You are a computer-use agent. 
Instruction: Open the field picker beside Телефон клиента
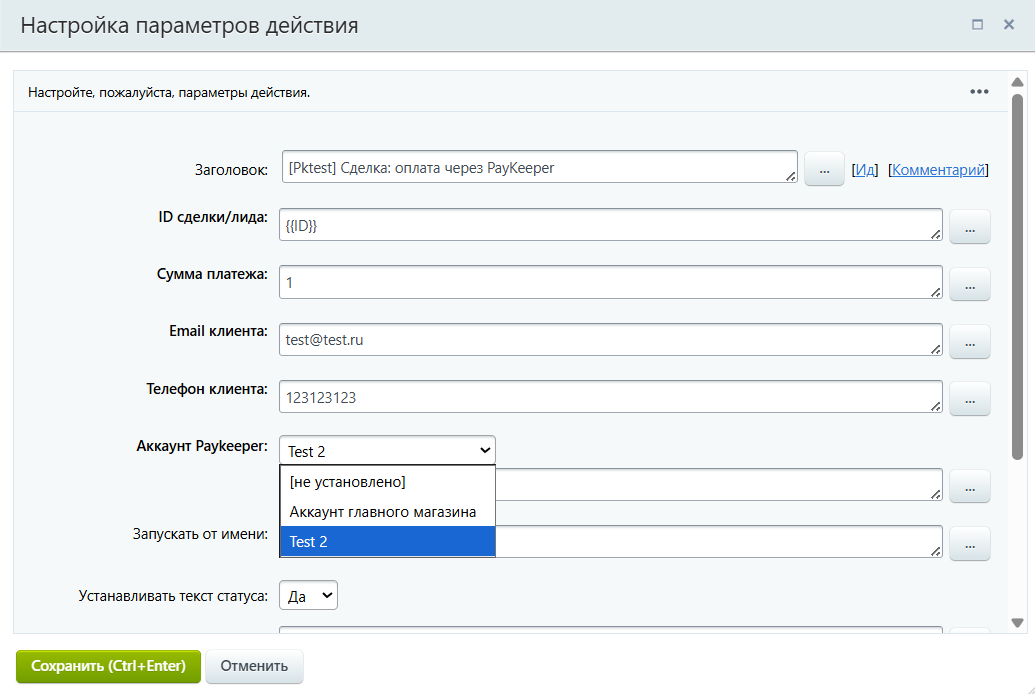969,398
